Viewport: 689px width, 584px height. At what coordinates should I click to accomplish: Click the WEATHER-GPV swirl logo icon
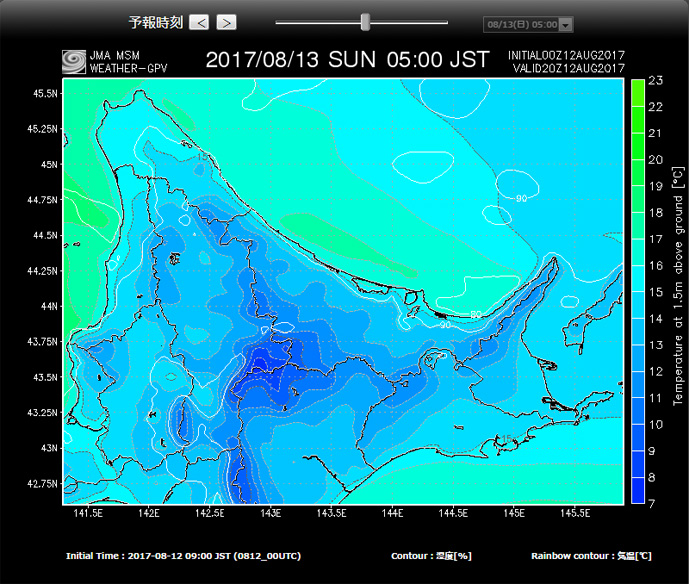[73, 61]
